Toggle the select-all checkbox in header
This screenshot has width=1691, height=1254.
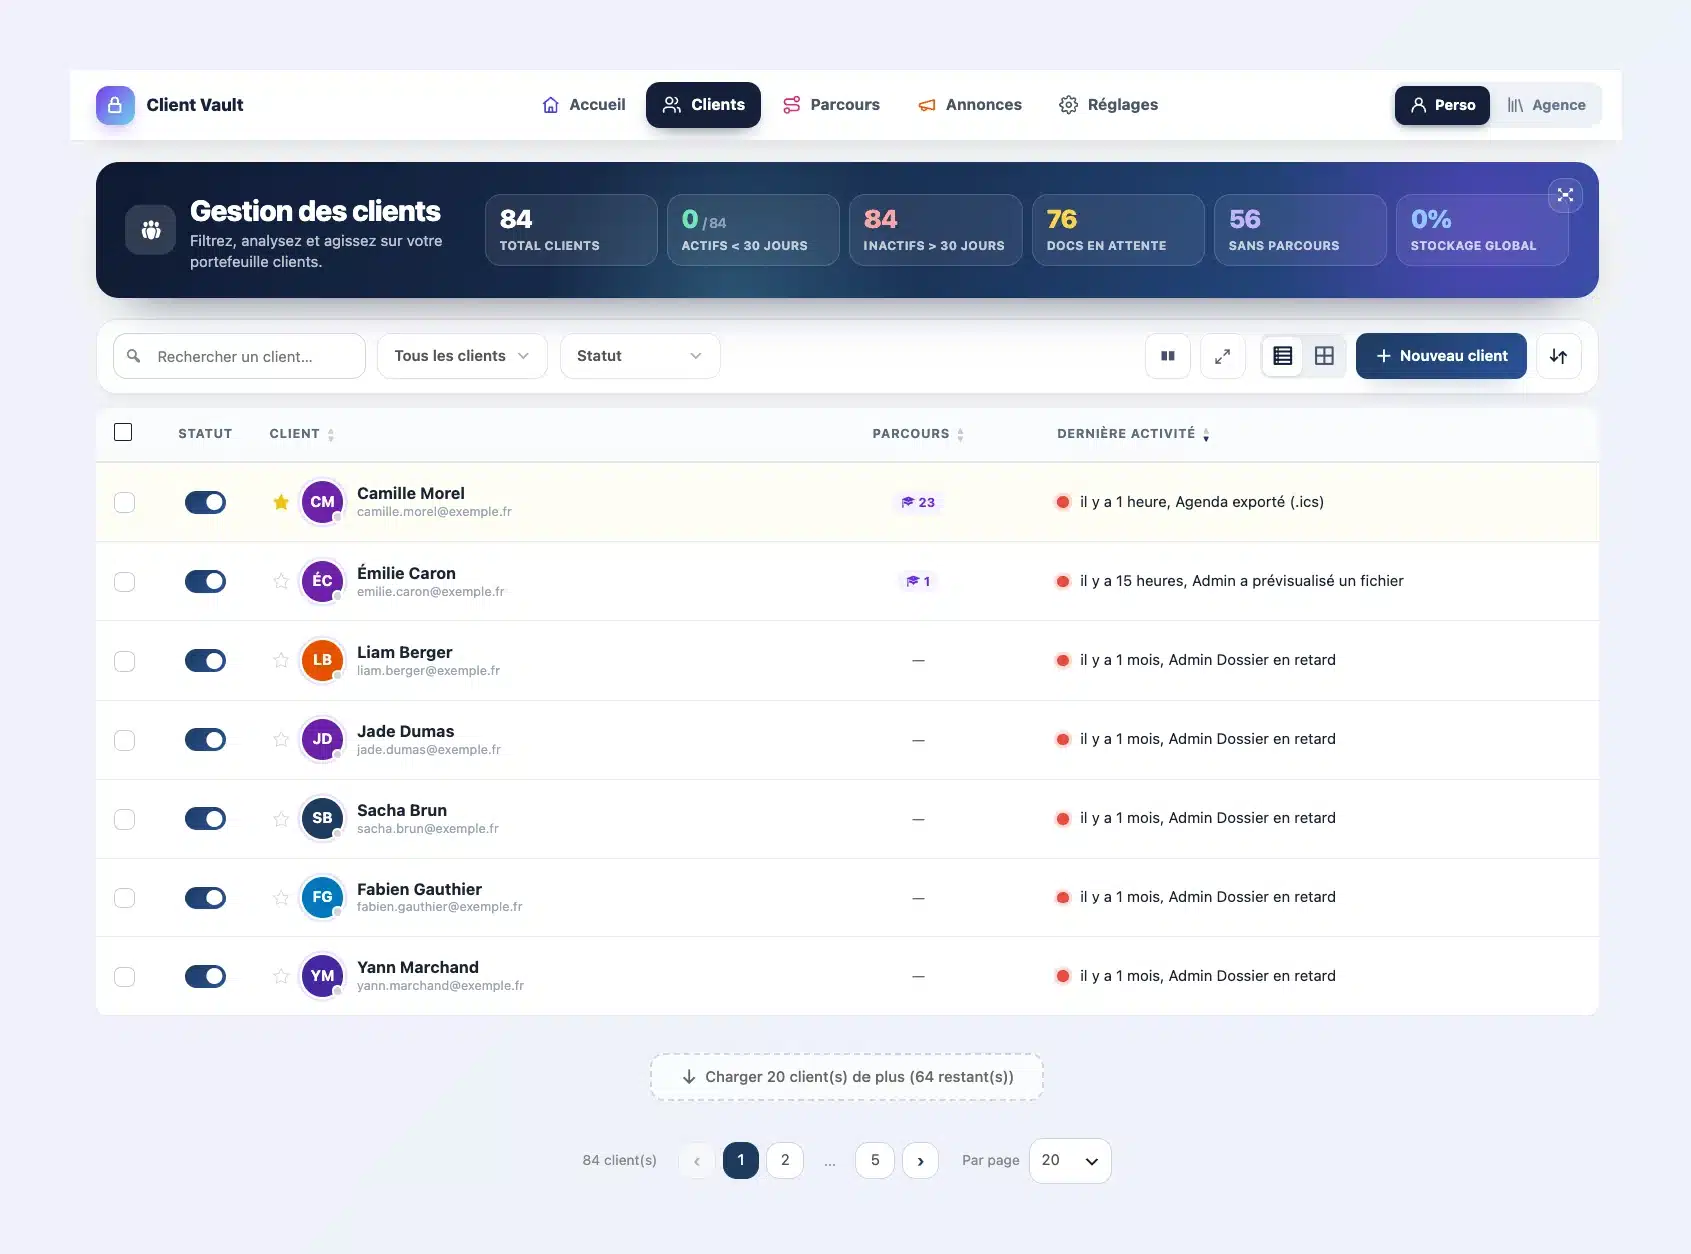(123, 432)
